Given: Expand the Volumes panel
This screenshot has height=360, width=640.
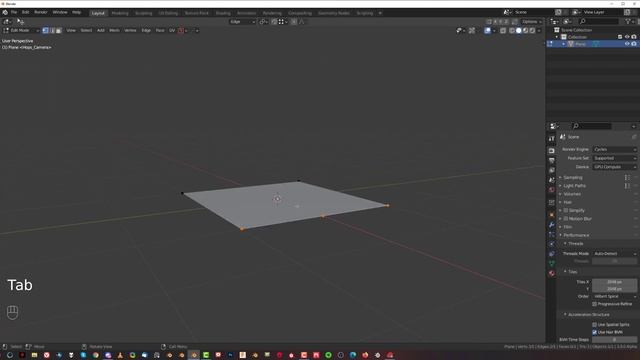Looking at the screenshot, I should click(571, 194).
